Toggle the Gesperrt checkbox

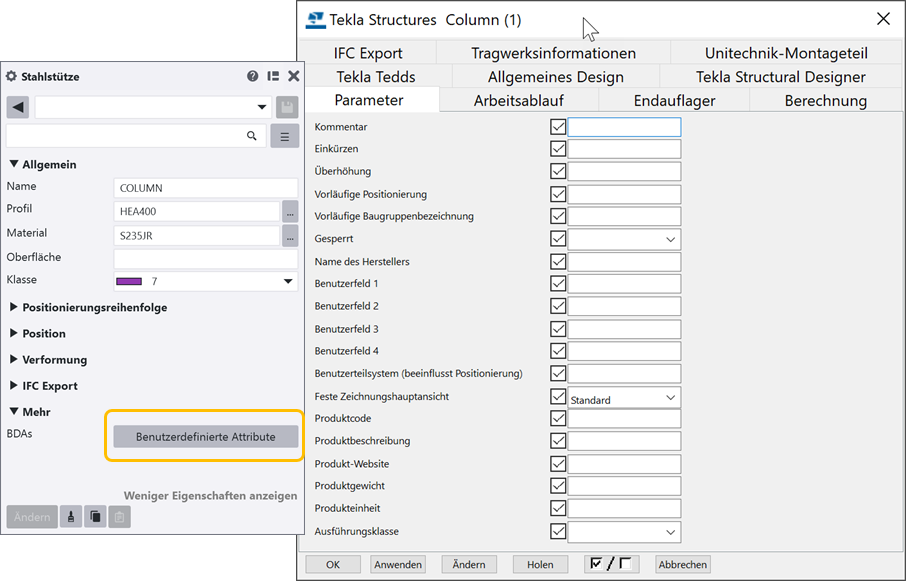tap(558, 239)
